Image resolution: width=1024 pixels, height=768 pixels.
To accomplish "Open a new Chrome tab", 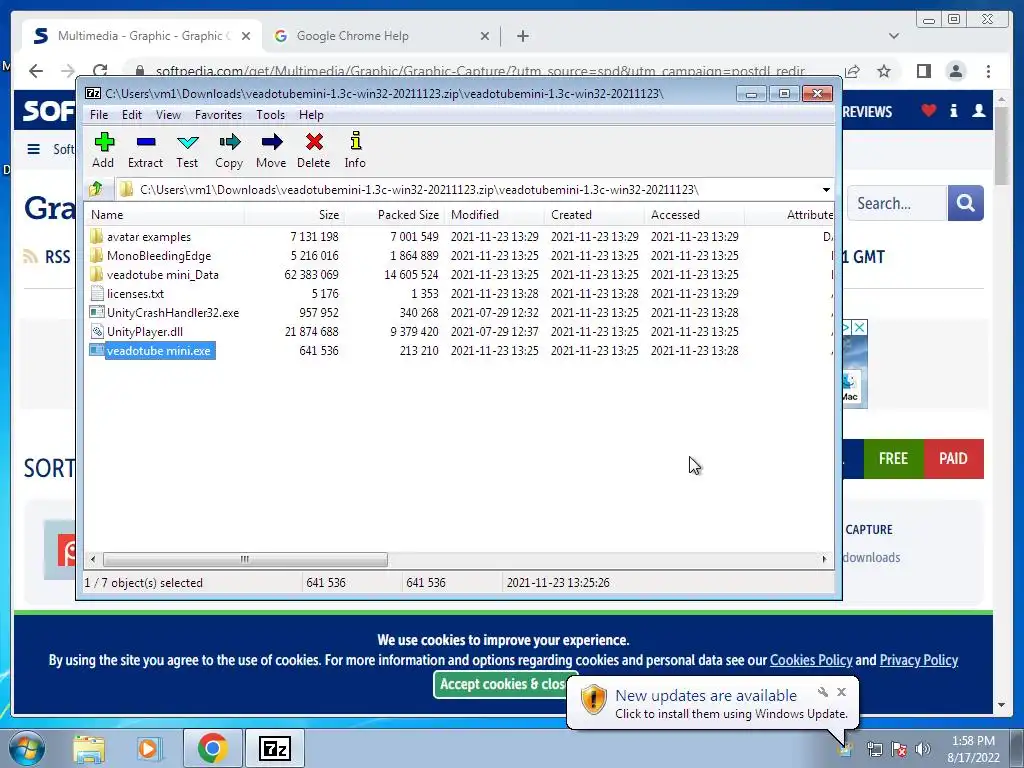I will [x=522, y=36].
